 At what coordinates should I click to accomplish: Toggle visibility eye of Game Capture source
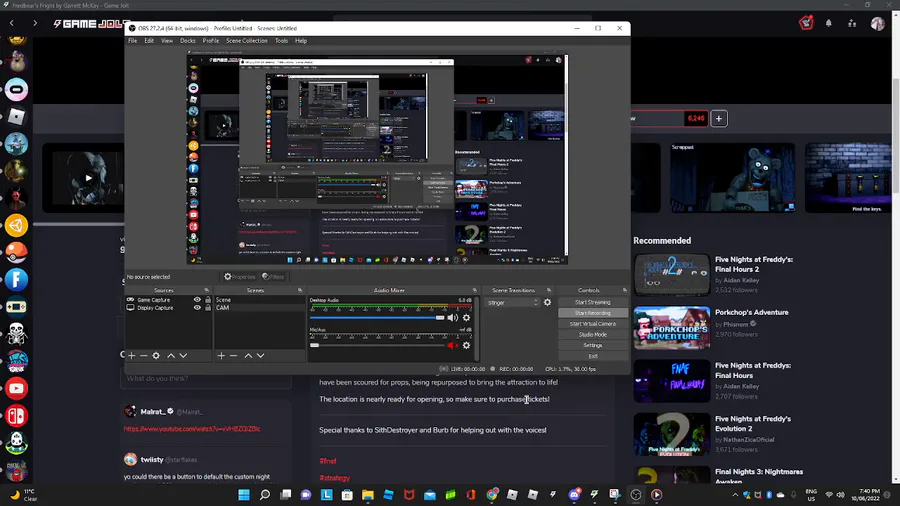[197, 299]
